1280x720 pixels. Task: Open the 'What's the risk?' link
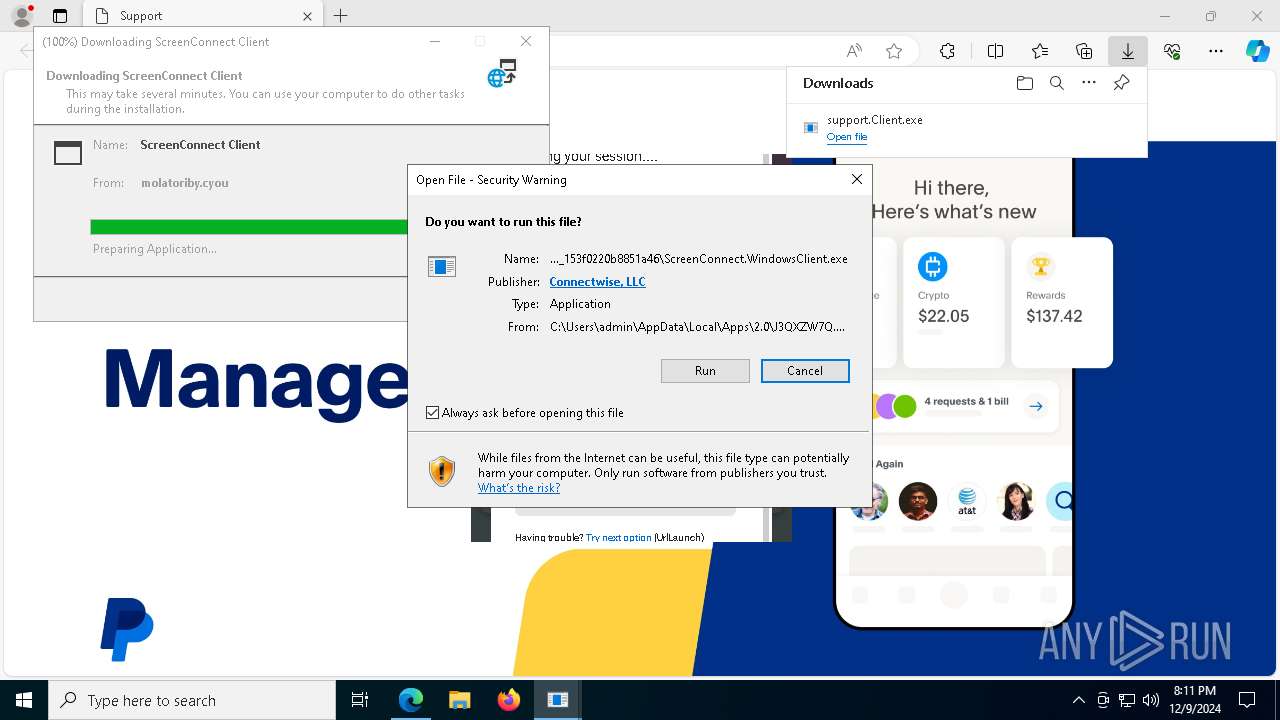(518, 488)
